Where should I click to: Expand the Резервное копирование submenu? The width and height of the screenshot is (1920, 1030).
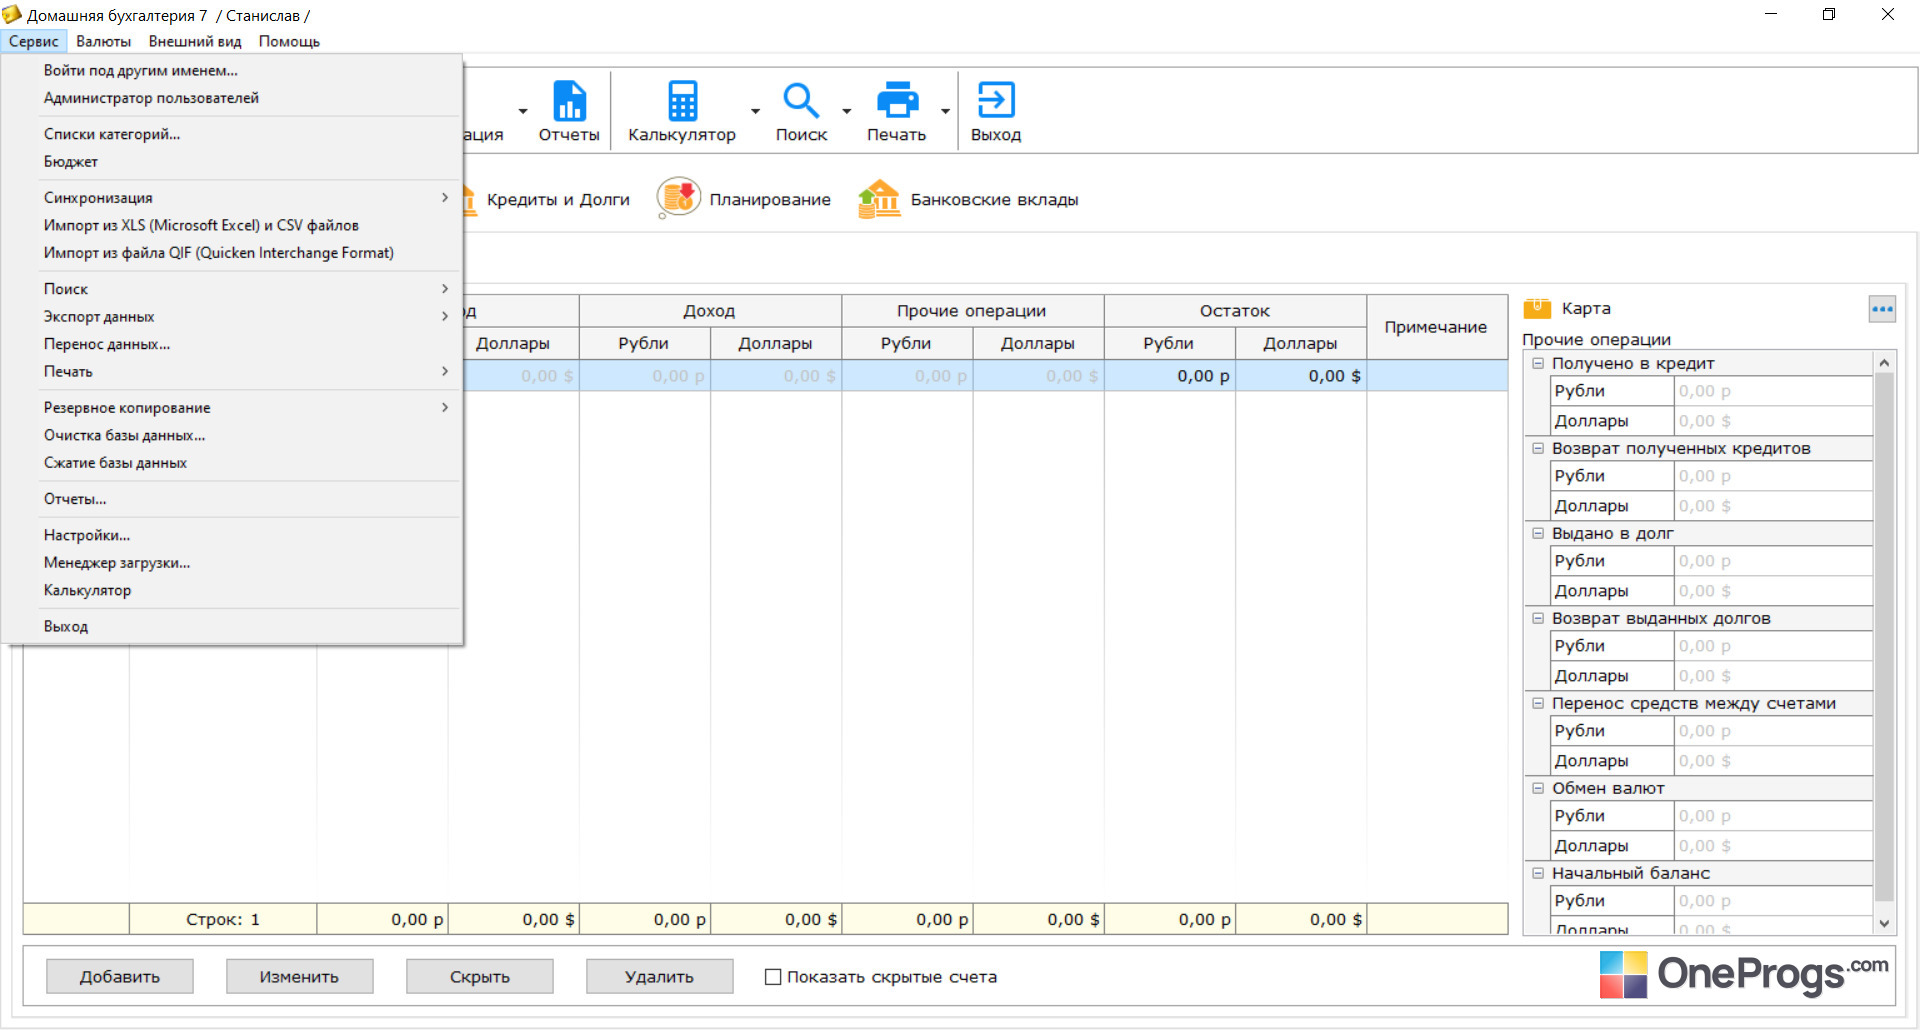(232, 408)
